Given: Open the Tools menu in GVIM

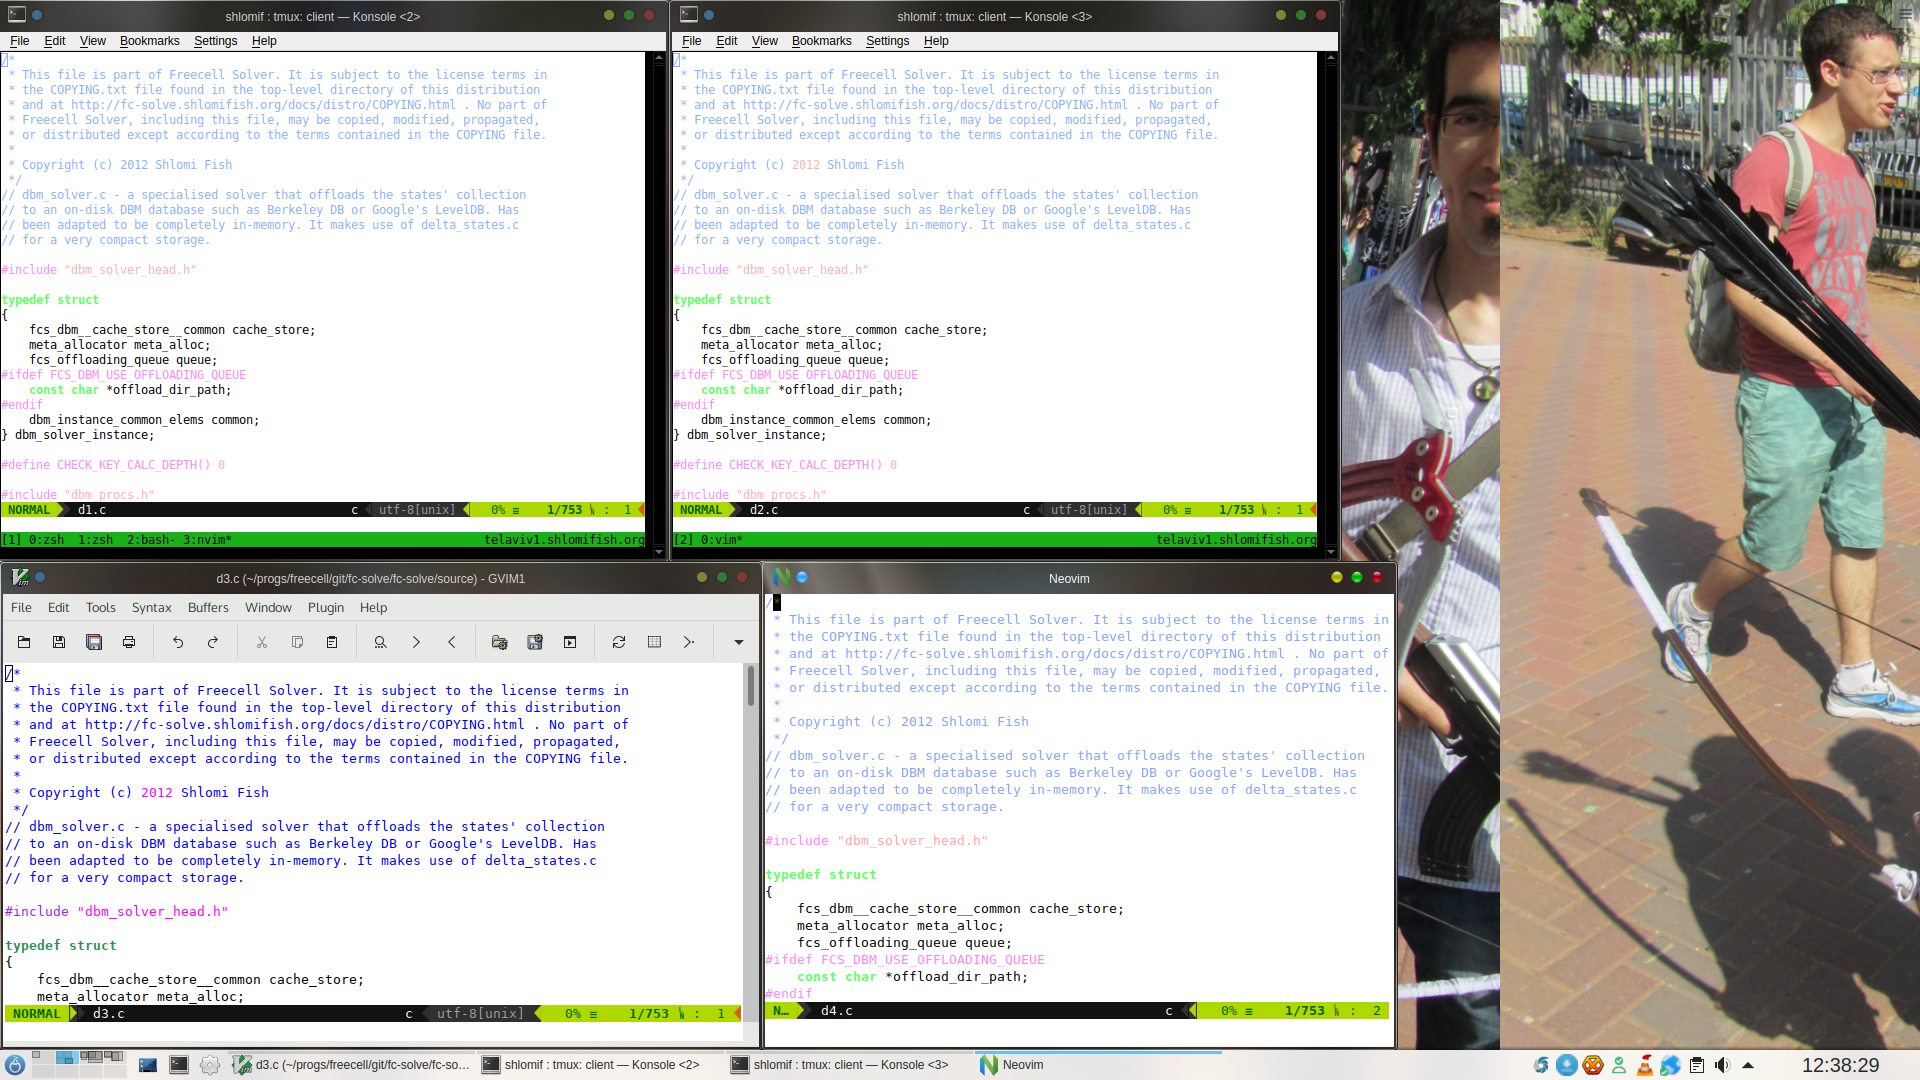Looking at the screenshot, I should tap(101, 608).
